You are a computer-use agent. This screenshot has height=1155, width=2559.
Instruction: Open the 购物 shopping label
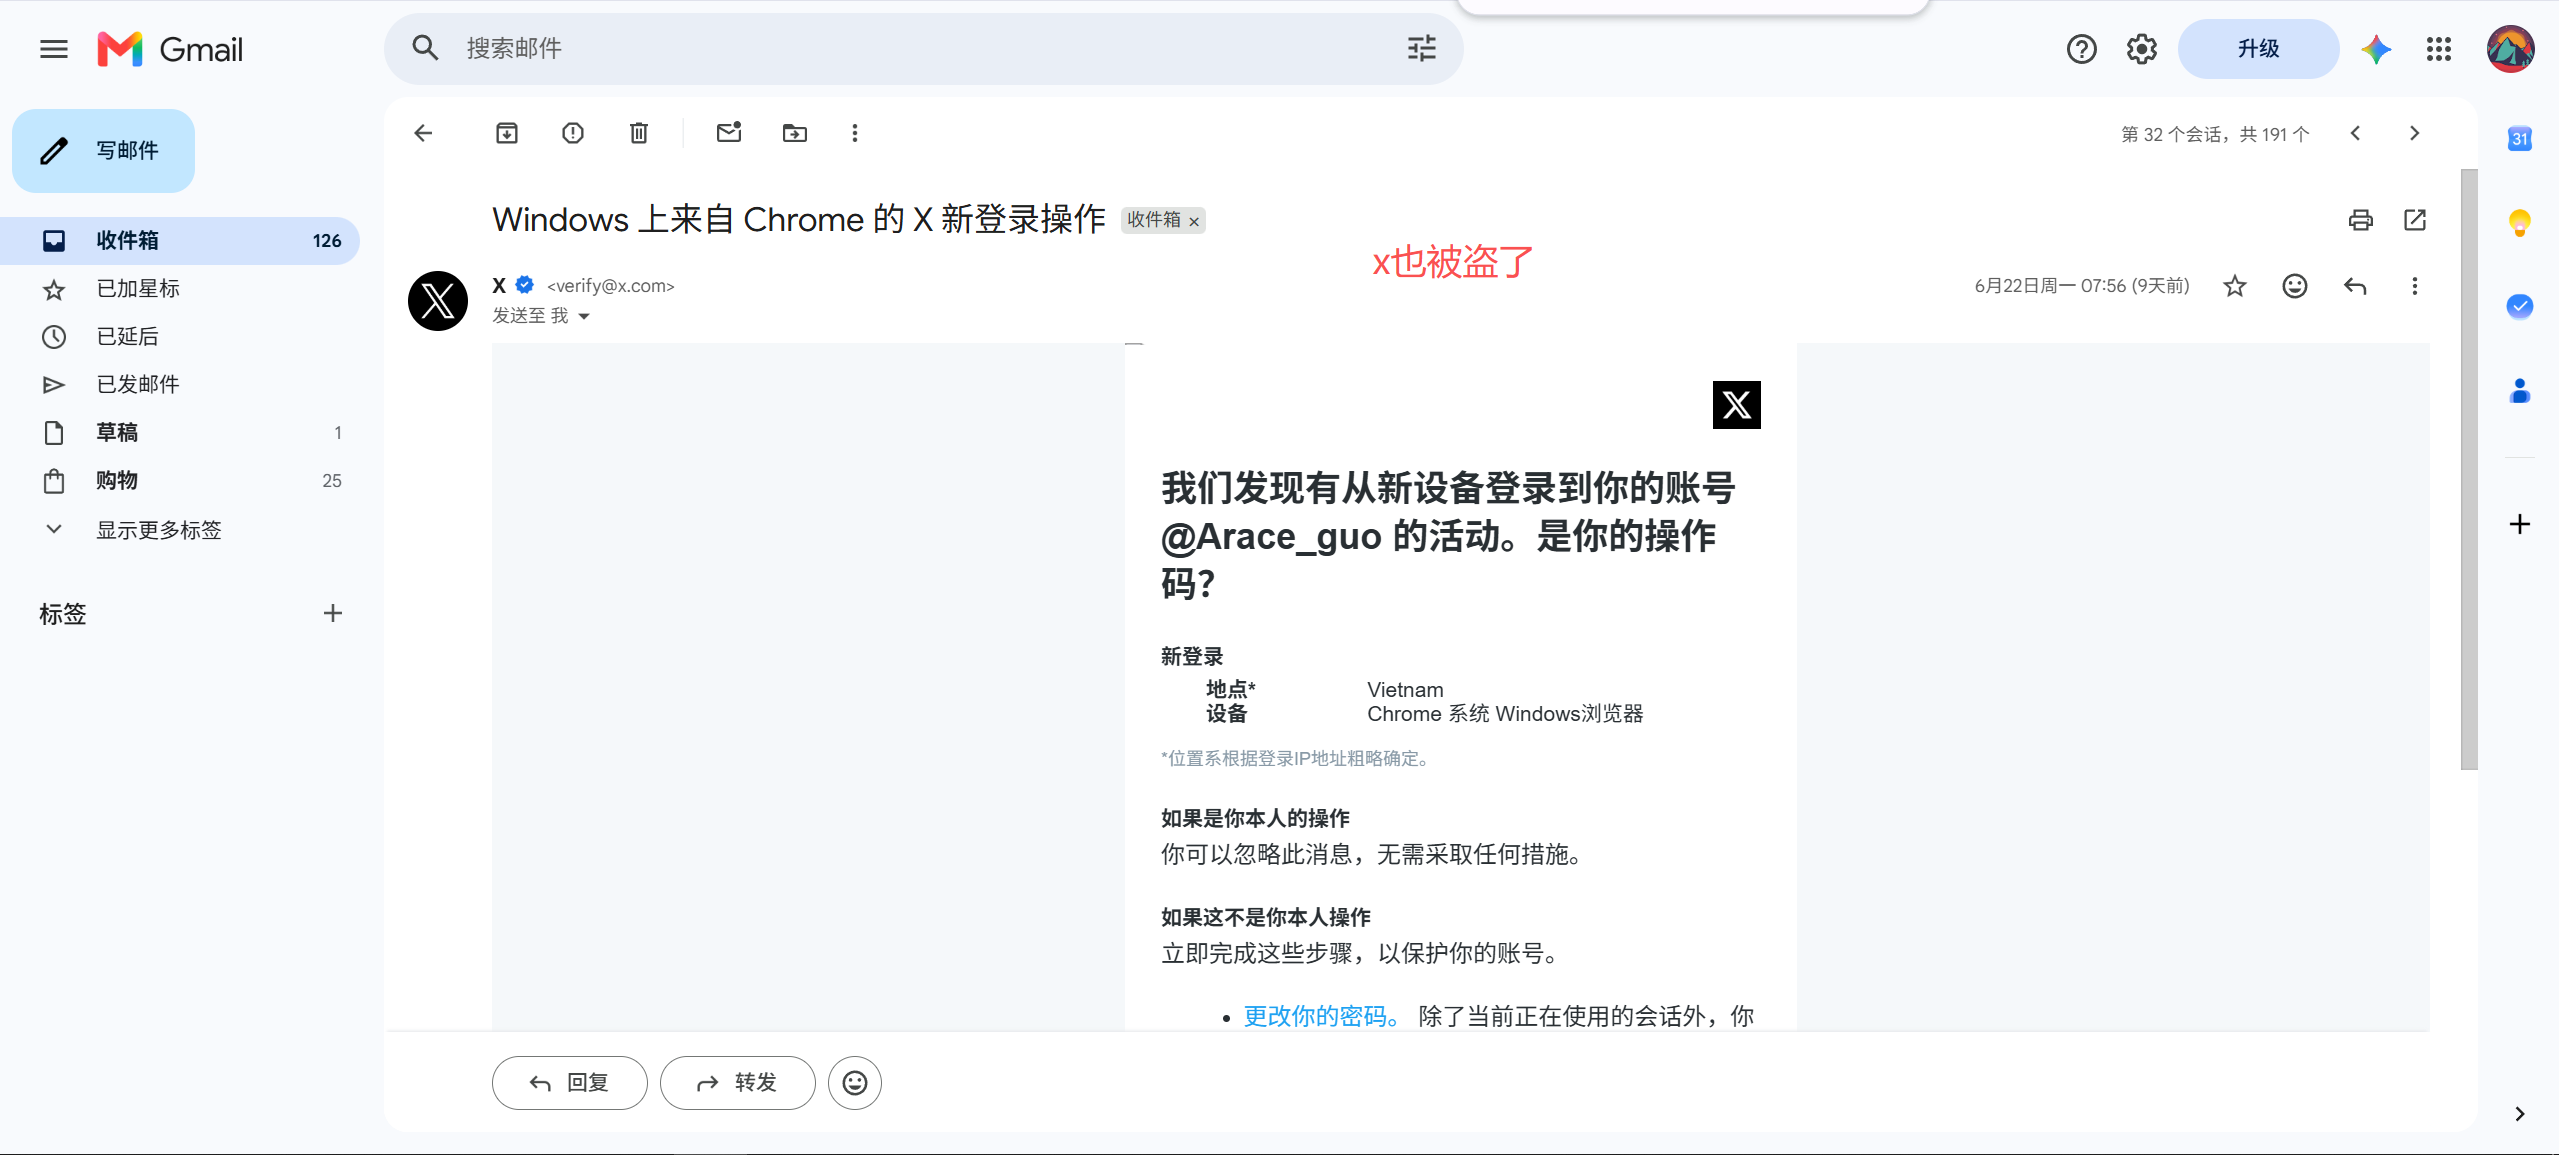[x=180, y=481]
